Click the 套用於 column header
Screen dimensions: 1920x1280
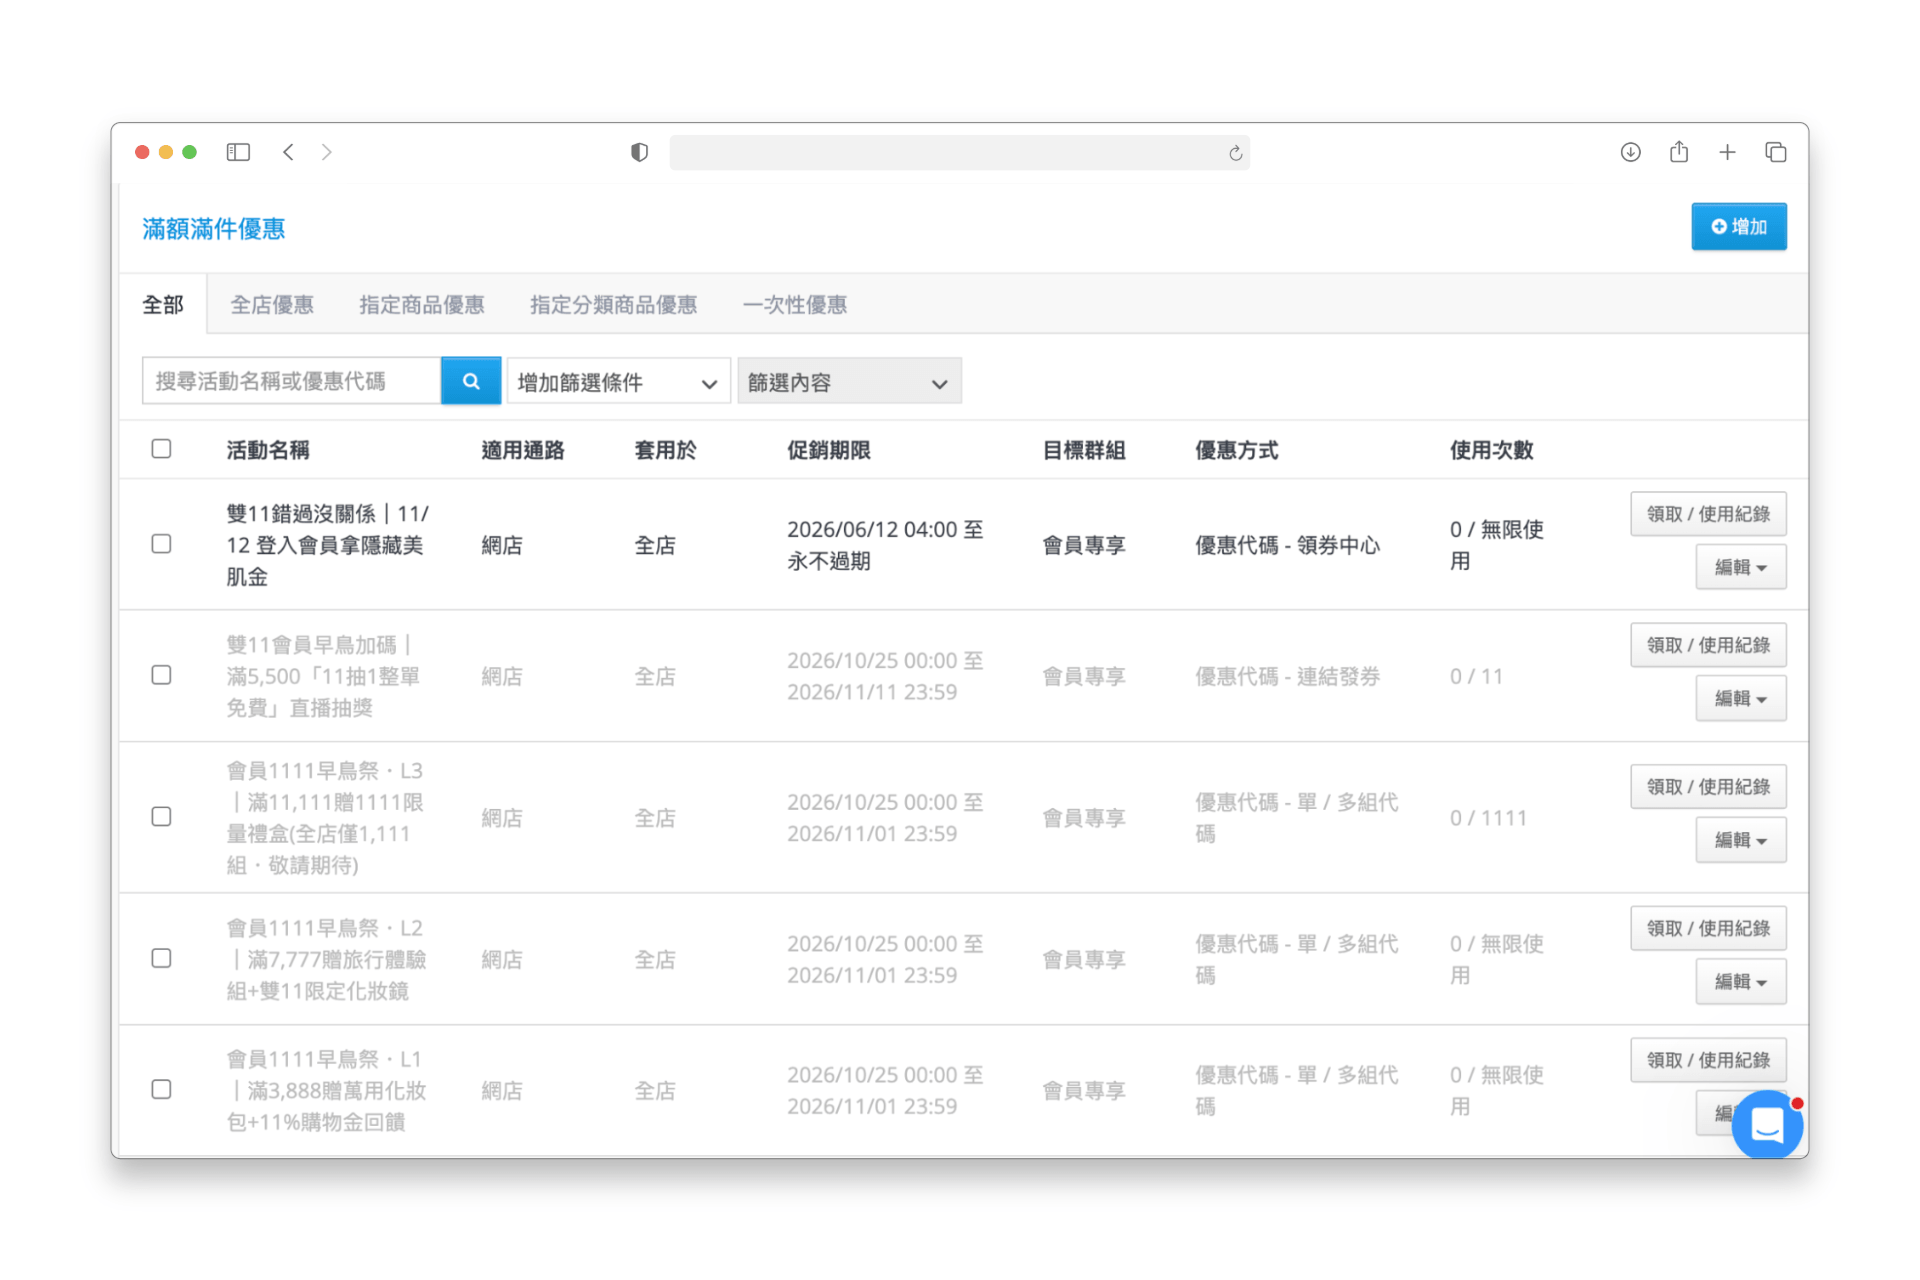click(665, 450)
